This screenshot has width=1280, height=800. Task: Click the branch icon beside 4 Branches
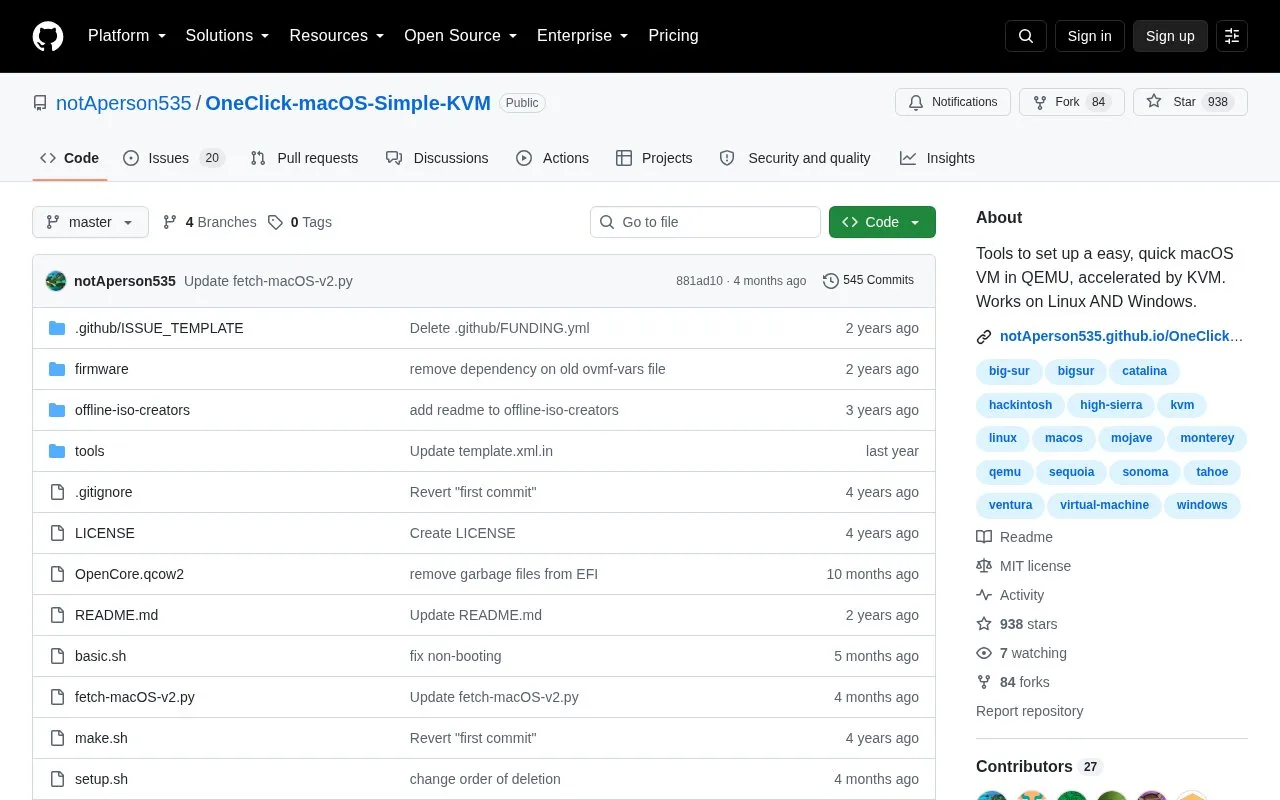pyautogui.click(x=170, y=222)
